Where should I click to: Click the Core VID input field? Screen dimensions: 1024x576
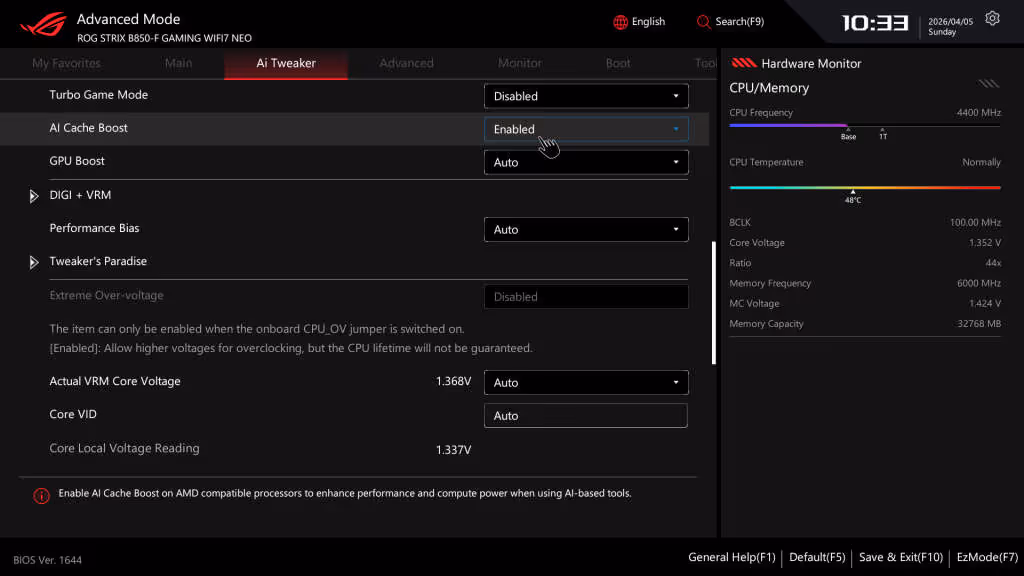point(585,414)
